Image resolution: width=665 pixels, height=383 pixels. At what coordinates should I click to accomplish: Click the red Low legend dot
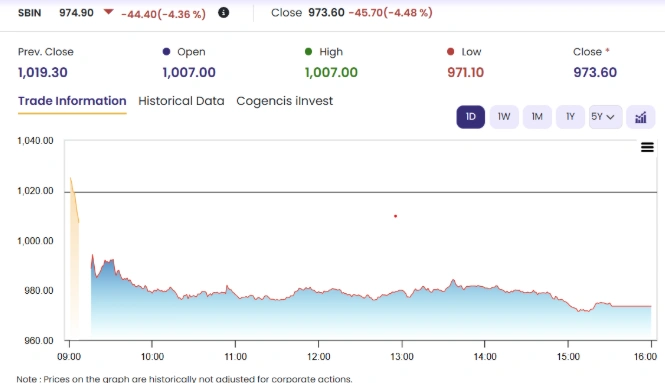point(450,51)
